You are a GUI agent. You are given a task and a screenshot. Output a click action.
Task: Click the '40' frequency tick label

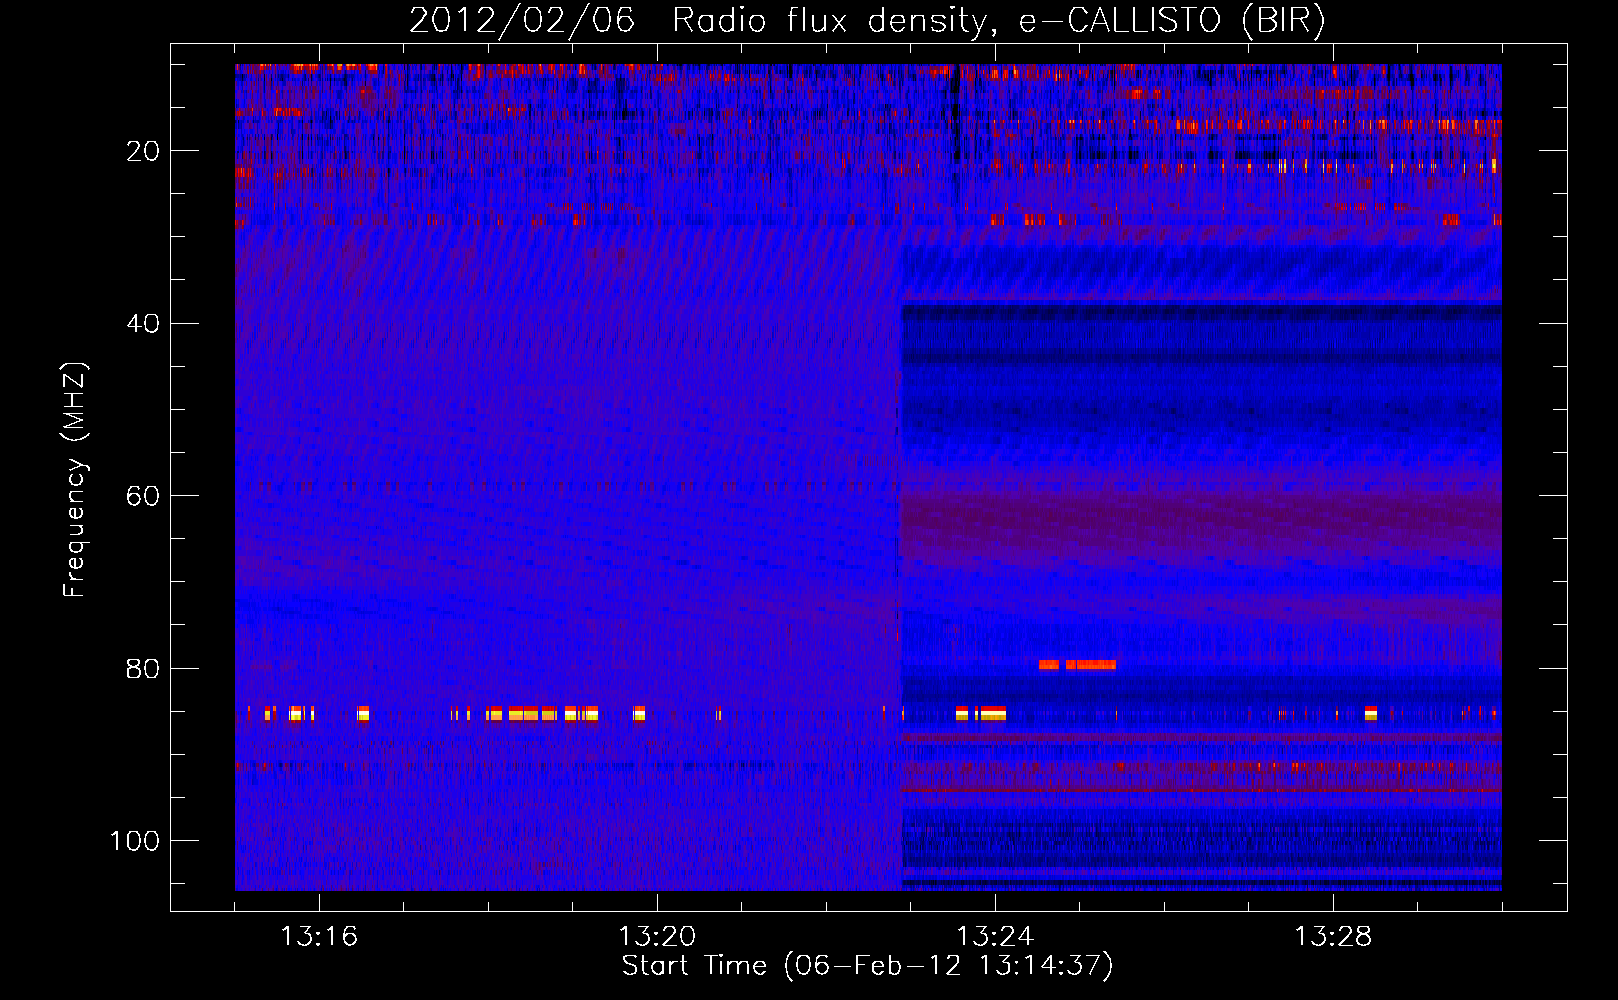coord(143,324)
